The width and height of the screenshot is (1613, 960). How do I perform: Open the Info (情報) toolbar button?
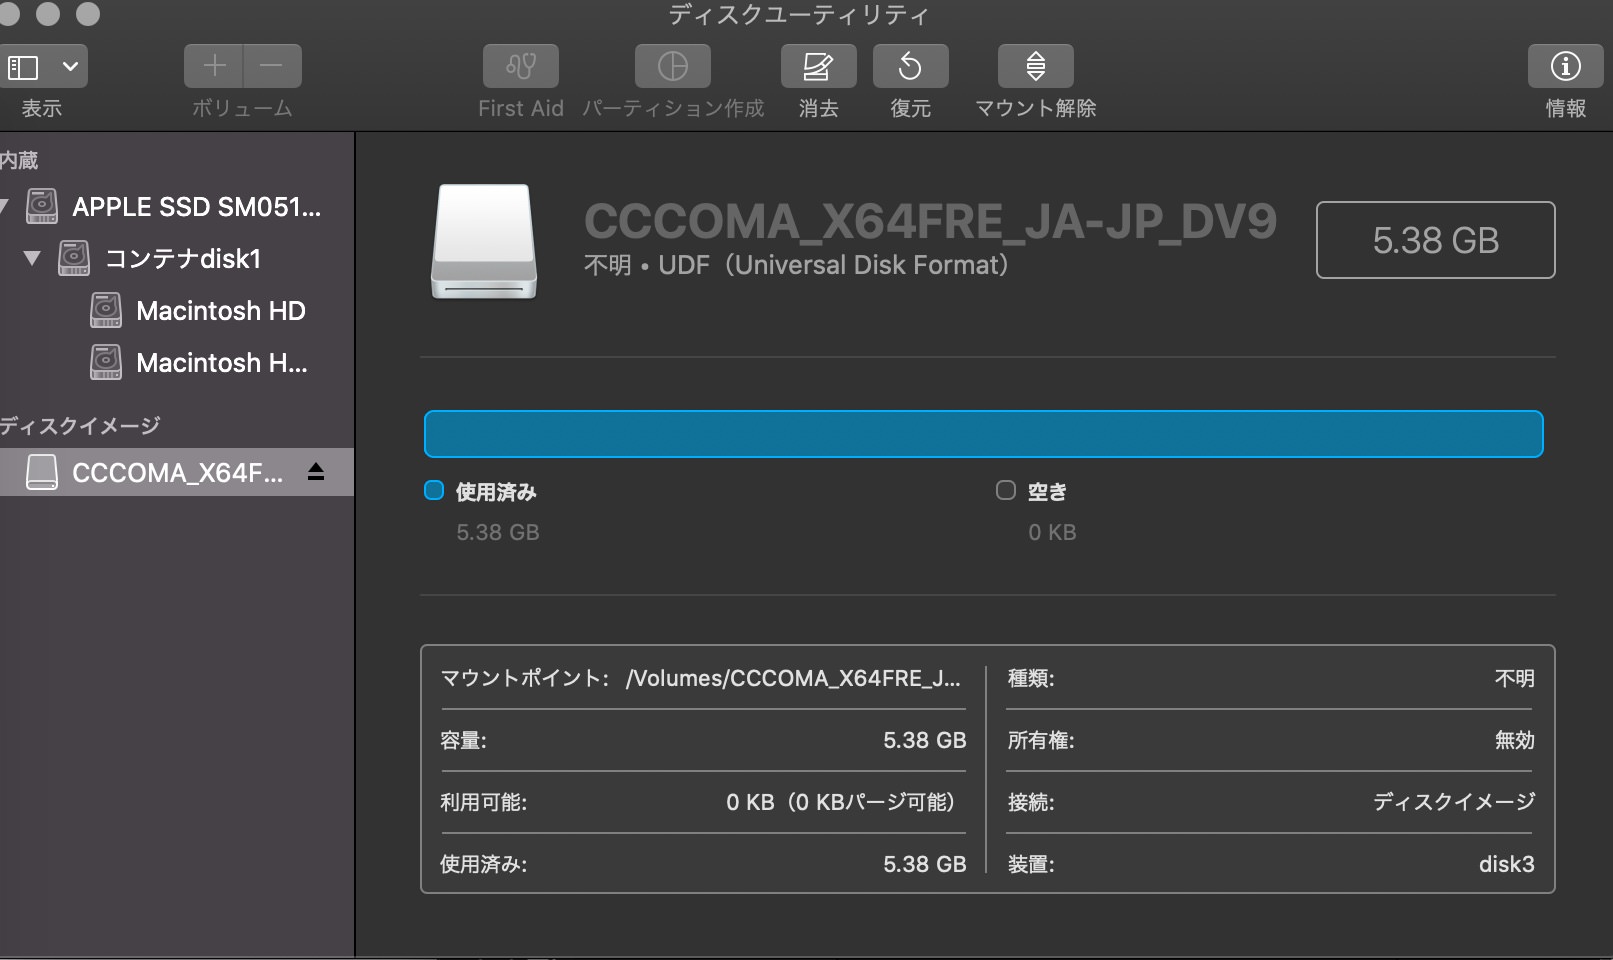click(1565, 67)
